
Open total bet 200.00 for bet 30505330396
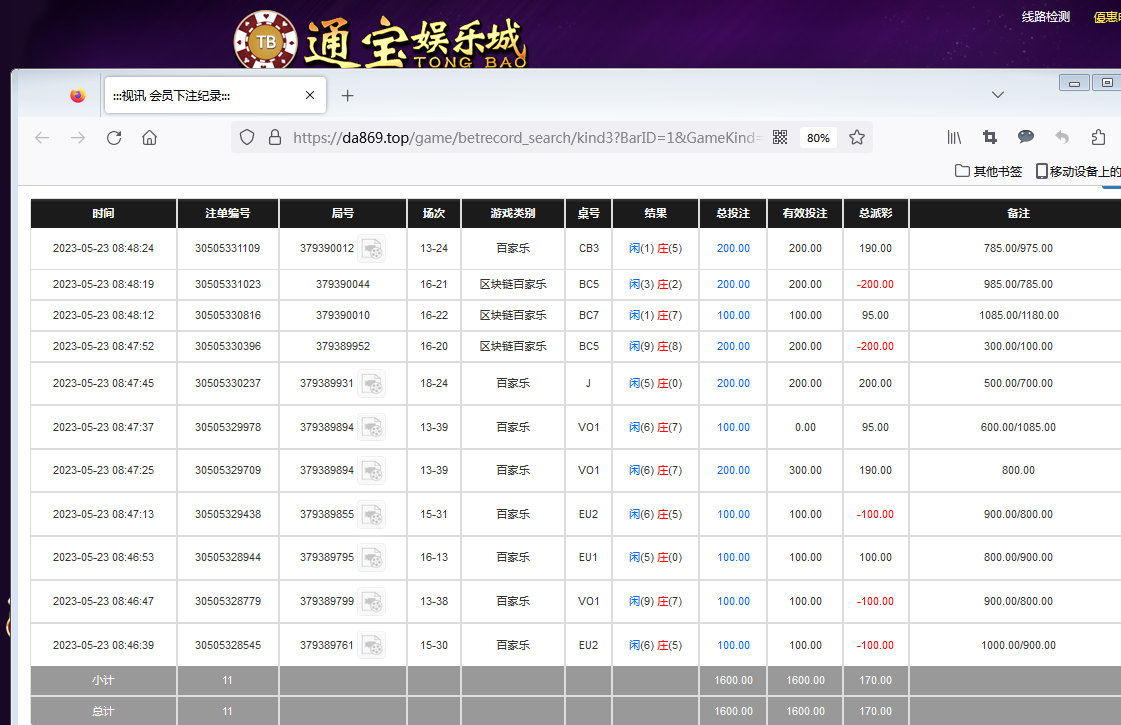734,346
